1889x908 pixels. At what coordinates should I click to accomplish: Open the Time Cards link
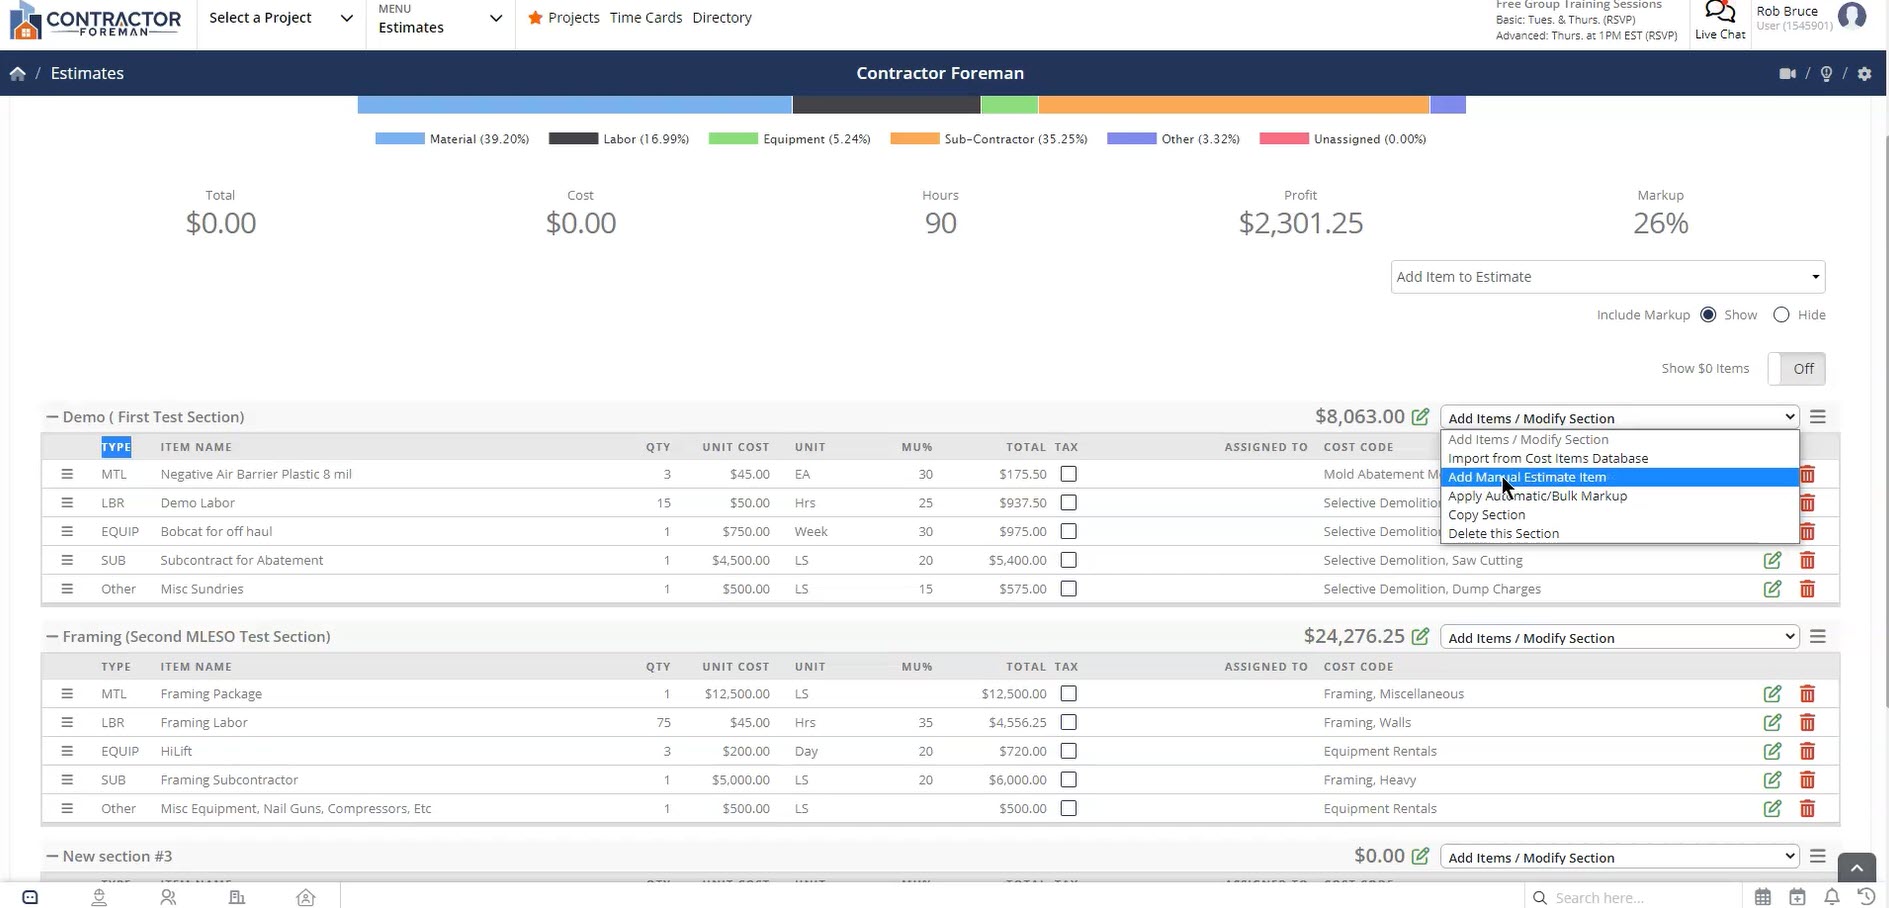[x=645, y=18]
